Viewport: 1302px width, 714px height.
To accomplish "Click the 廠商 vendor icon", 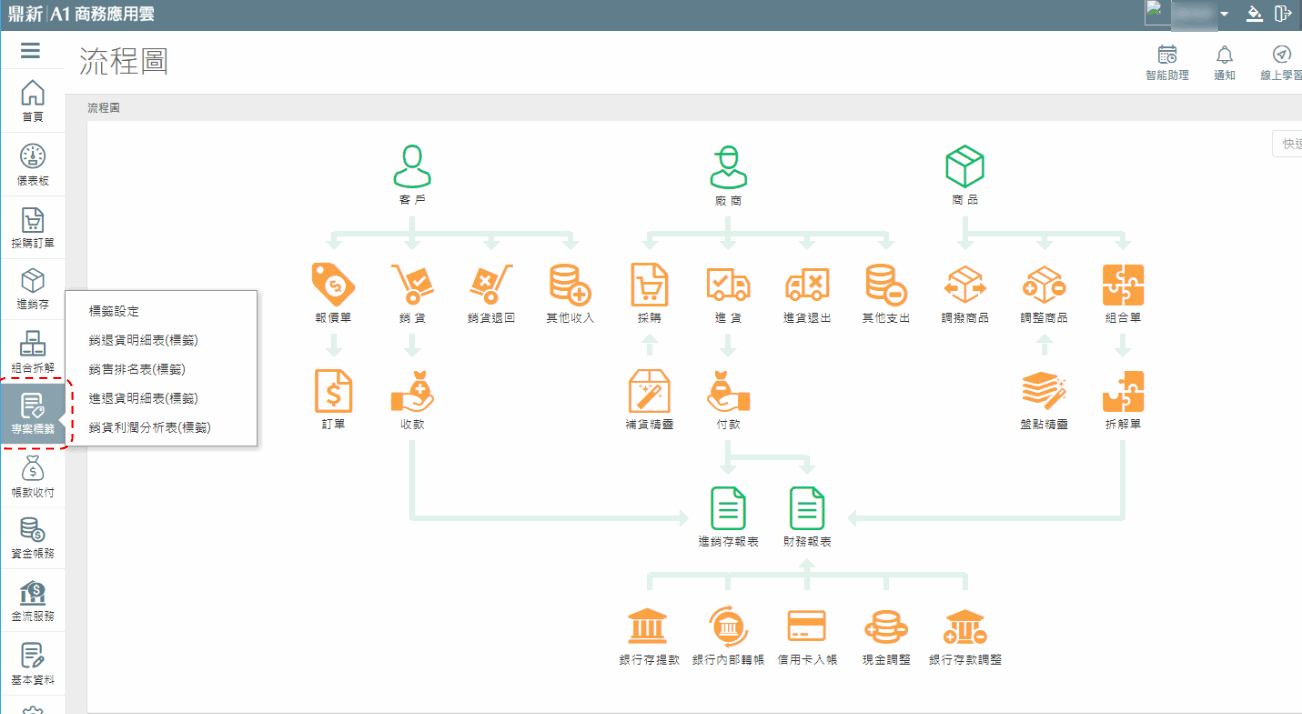I will coord(728,166).
